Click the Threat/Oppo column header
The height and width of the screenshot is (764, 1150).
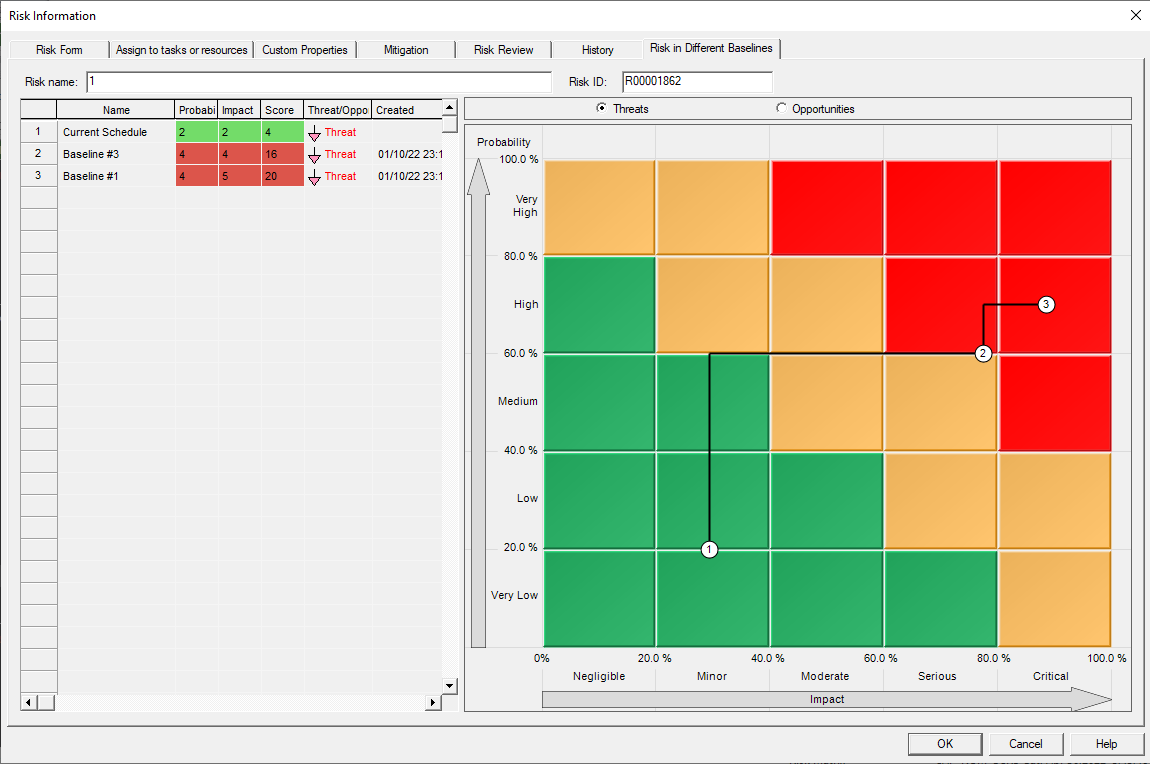coord(337,110)
